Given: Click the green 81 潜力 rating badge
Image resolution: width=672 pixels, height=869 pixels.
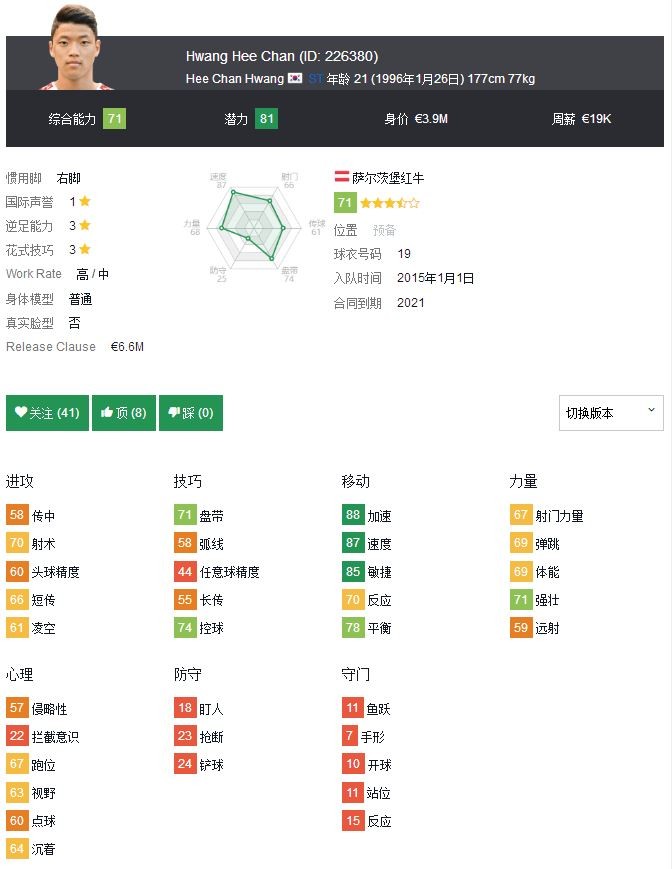Looking at the screenshot, I should click(266, 119).
